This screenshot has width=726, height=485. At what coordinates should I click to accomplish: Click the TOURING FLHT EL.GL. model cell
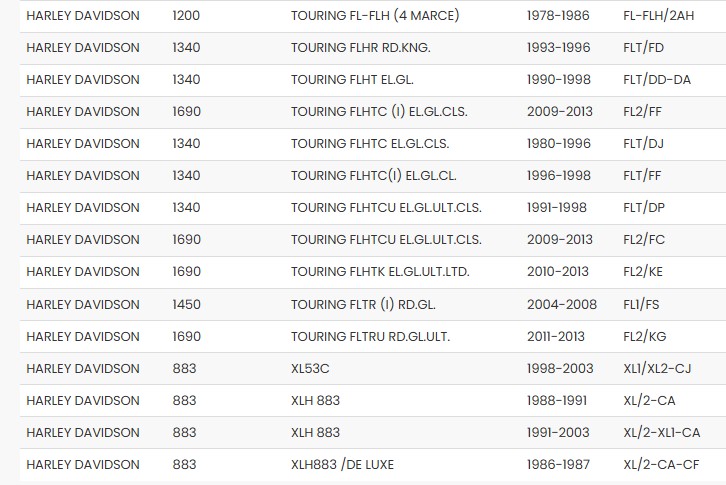click(x=351, y=80)
